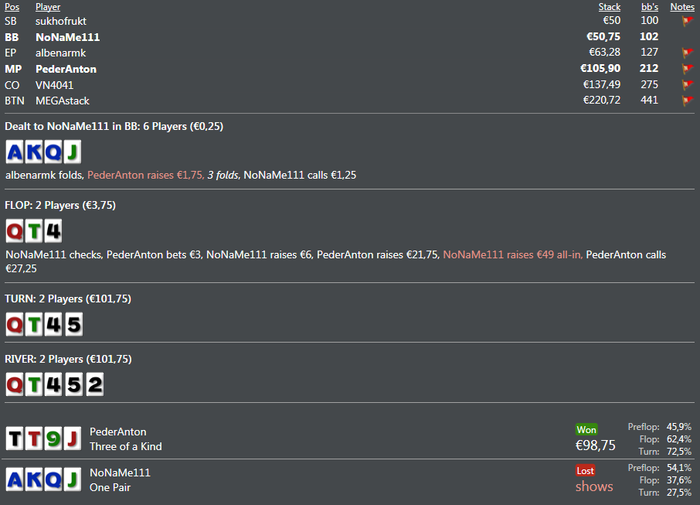
Task: Click PederAnton's showdown cards T T 9 J
Action: (43, 439)
